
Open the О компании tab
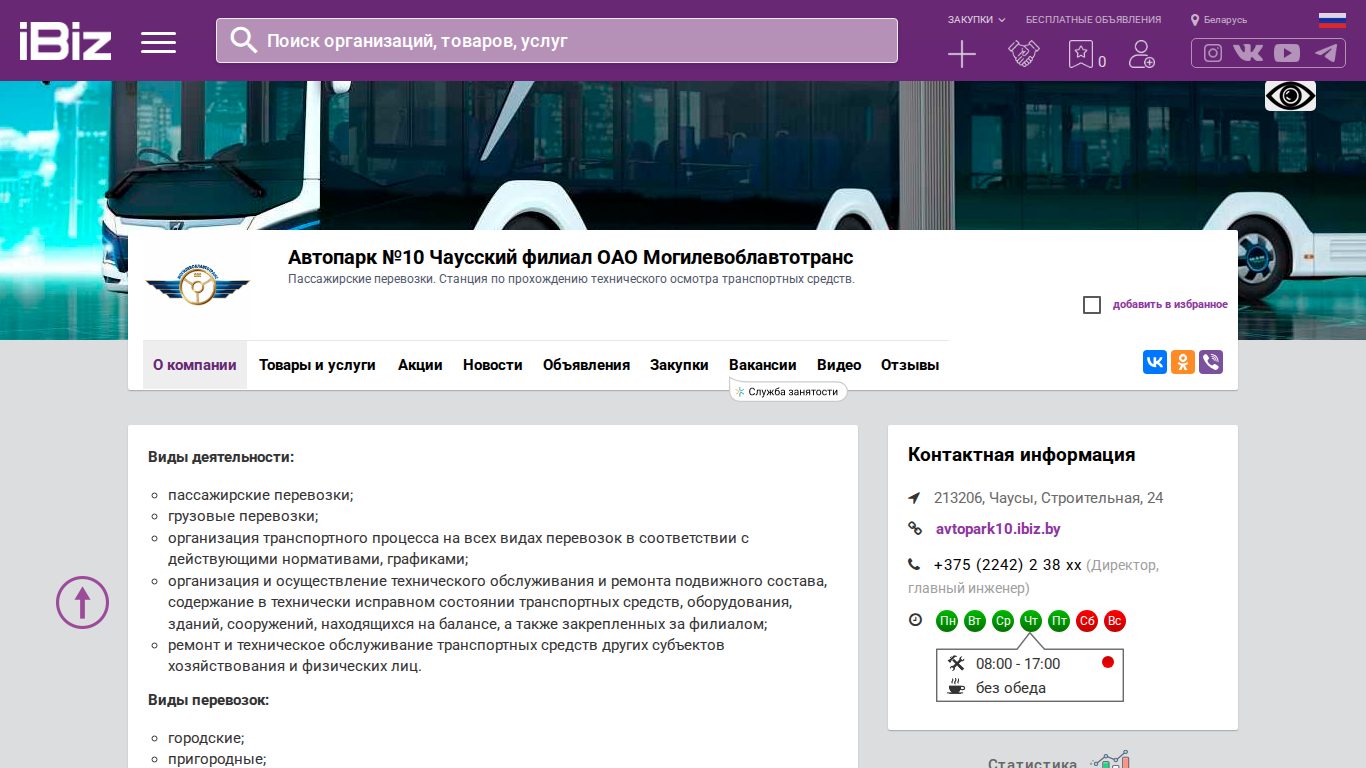tap(195, 365)
